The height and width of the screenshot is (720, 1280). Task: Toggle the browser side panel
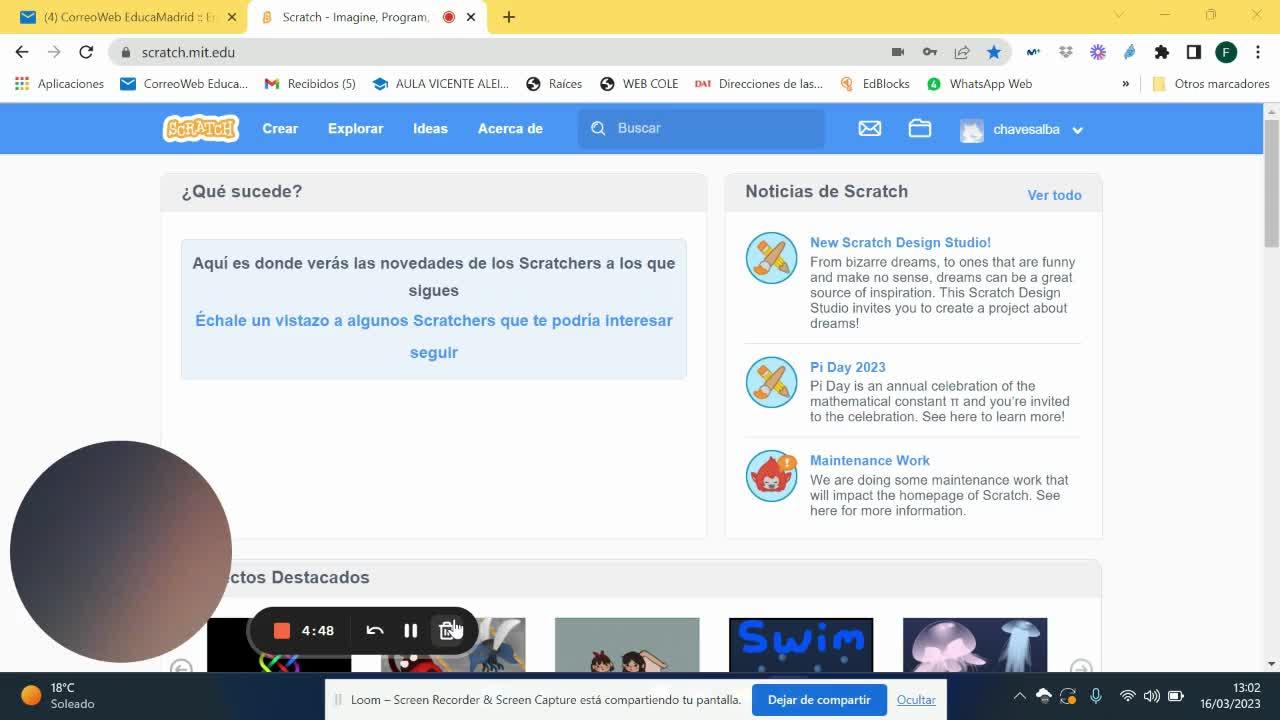pyautogui.click(x=1193, y=52)
